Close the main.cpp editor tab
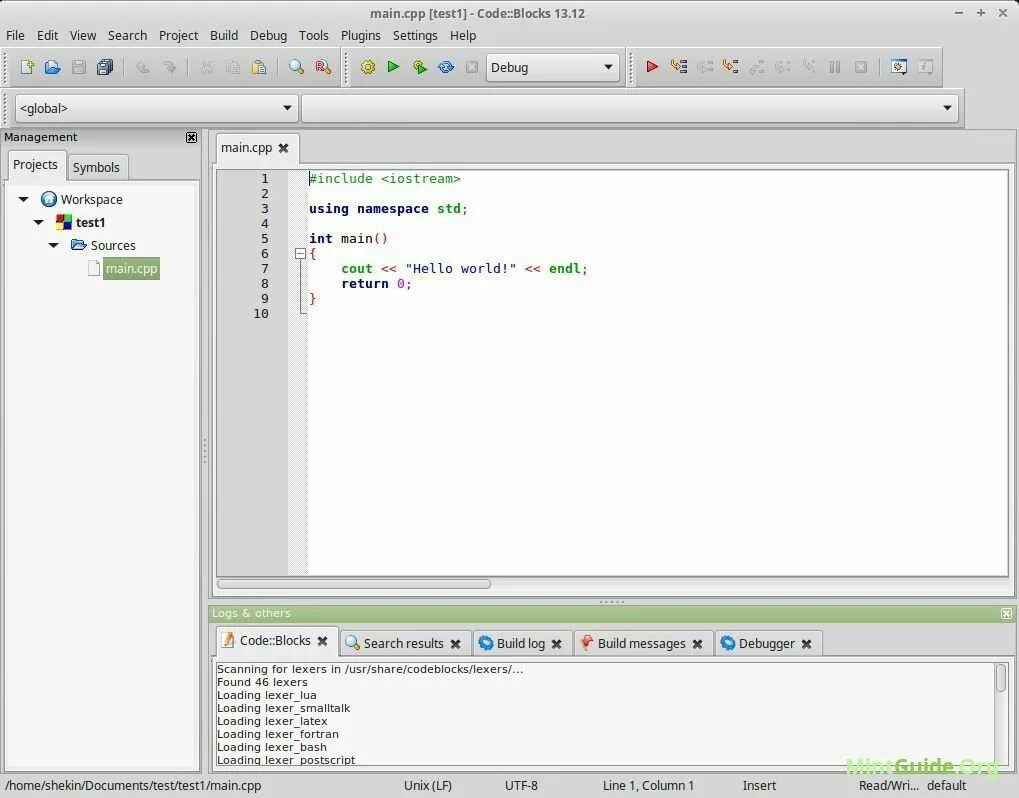 [283, 148]
